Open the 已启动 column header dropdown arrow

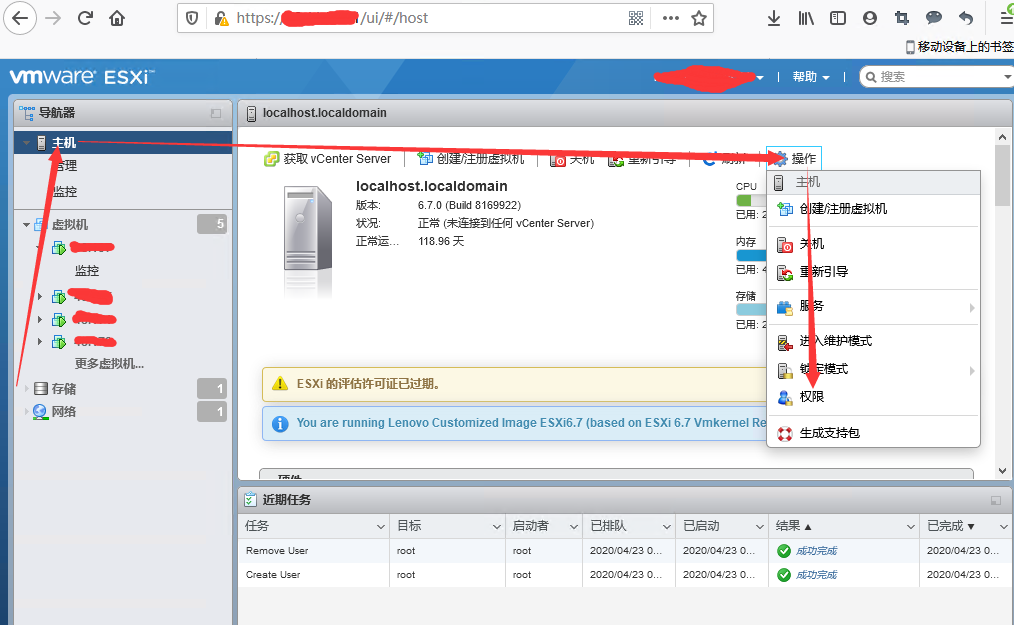coord(760,527)
